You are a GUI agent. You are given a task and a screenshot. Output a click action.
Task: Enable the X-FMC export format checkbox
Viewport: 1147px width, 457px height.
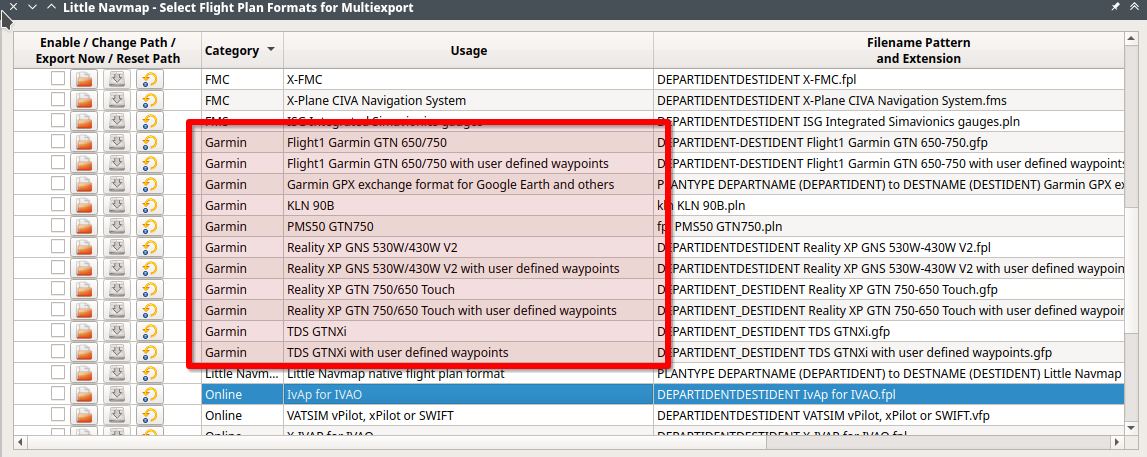pos(58,79)
